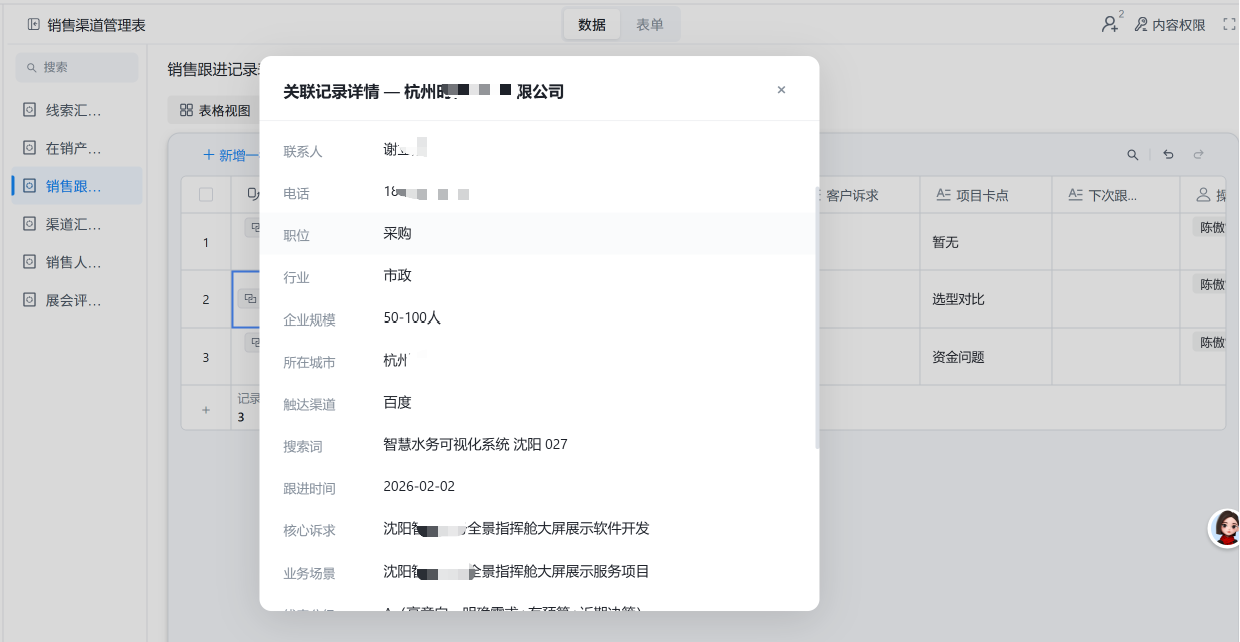Click the 采购 value in the dialog

coord(397,234)
